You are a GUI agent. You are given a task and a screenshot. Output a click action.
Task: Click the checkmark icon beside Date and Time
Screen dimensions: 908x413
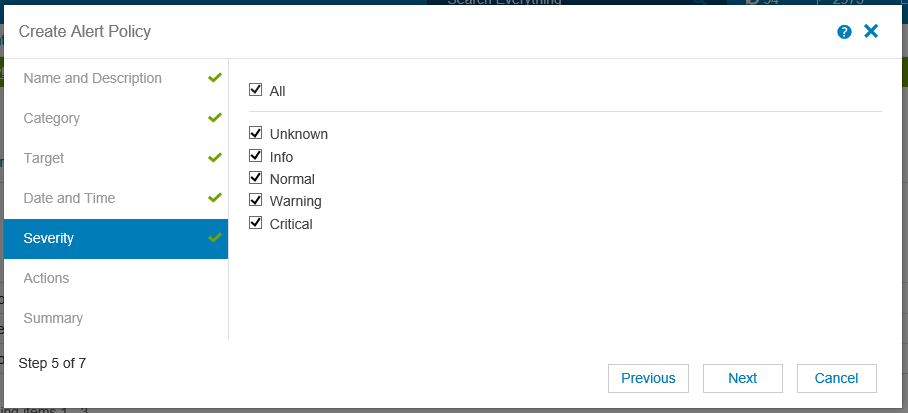click(x=215, y=198)
